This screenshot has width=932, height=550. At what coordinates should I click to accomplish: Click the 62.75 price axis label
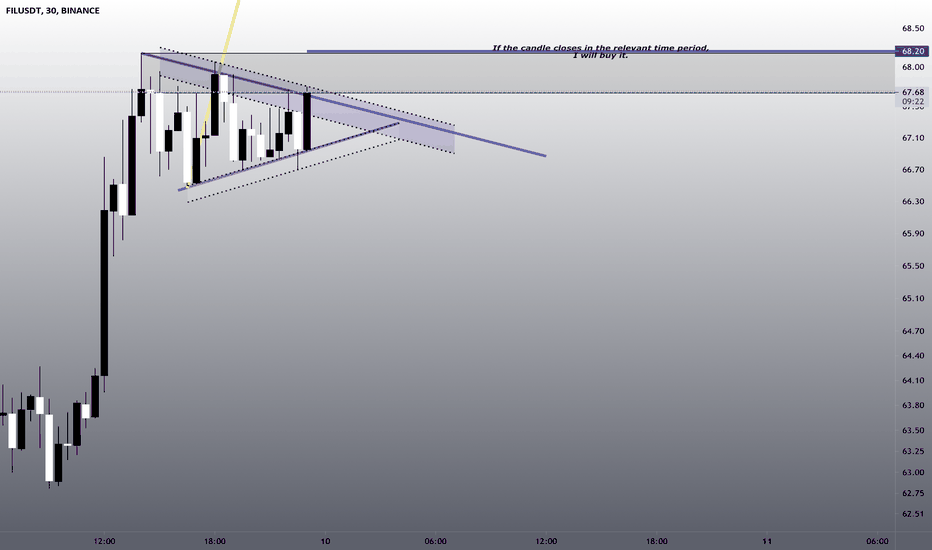912,494
